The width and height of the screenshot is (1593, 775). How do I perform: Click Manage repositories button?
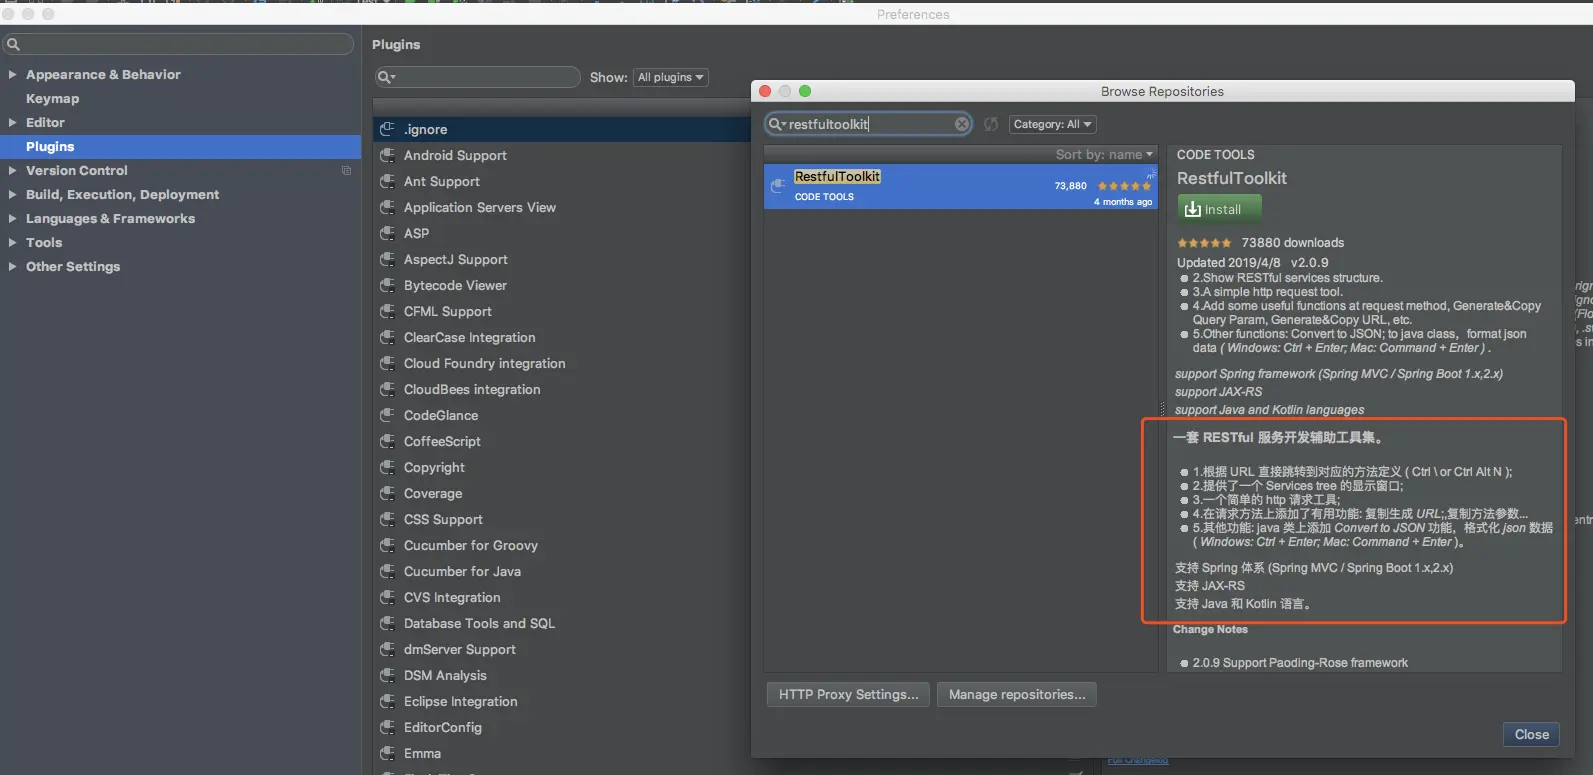1017,694
